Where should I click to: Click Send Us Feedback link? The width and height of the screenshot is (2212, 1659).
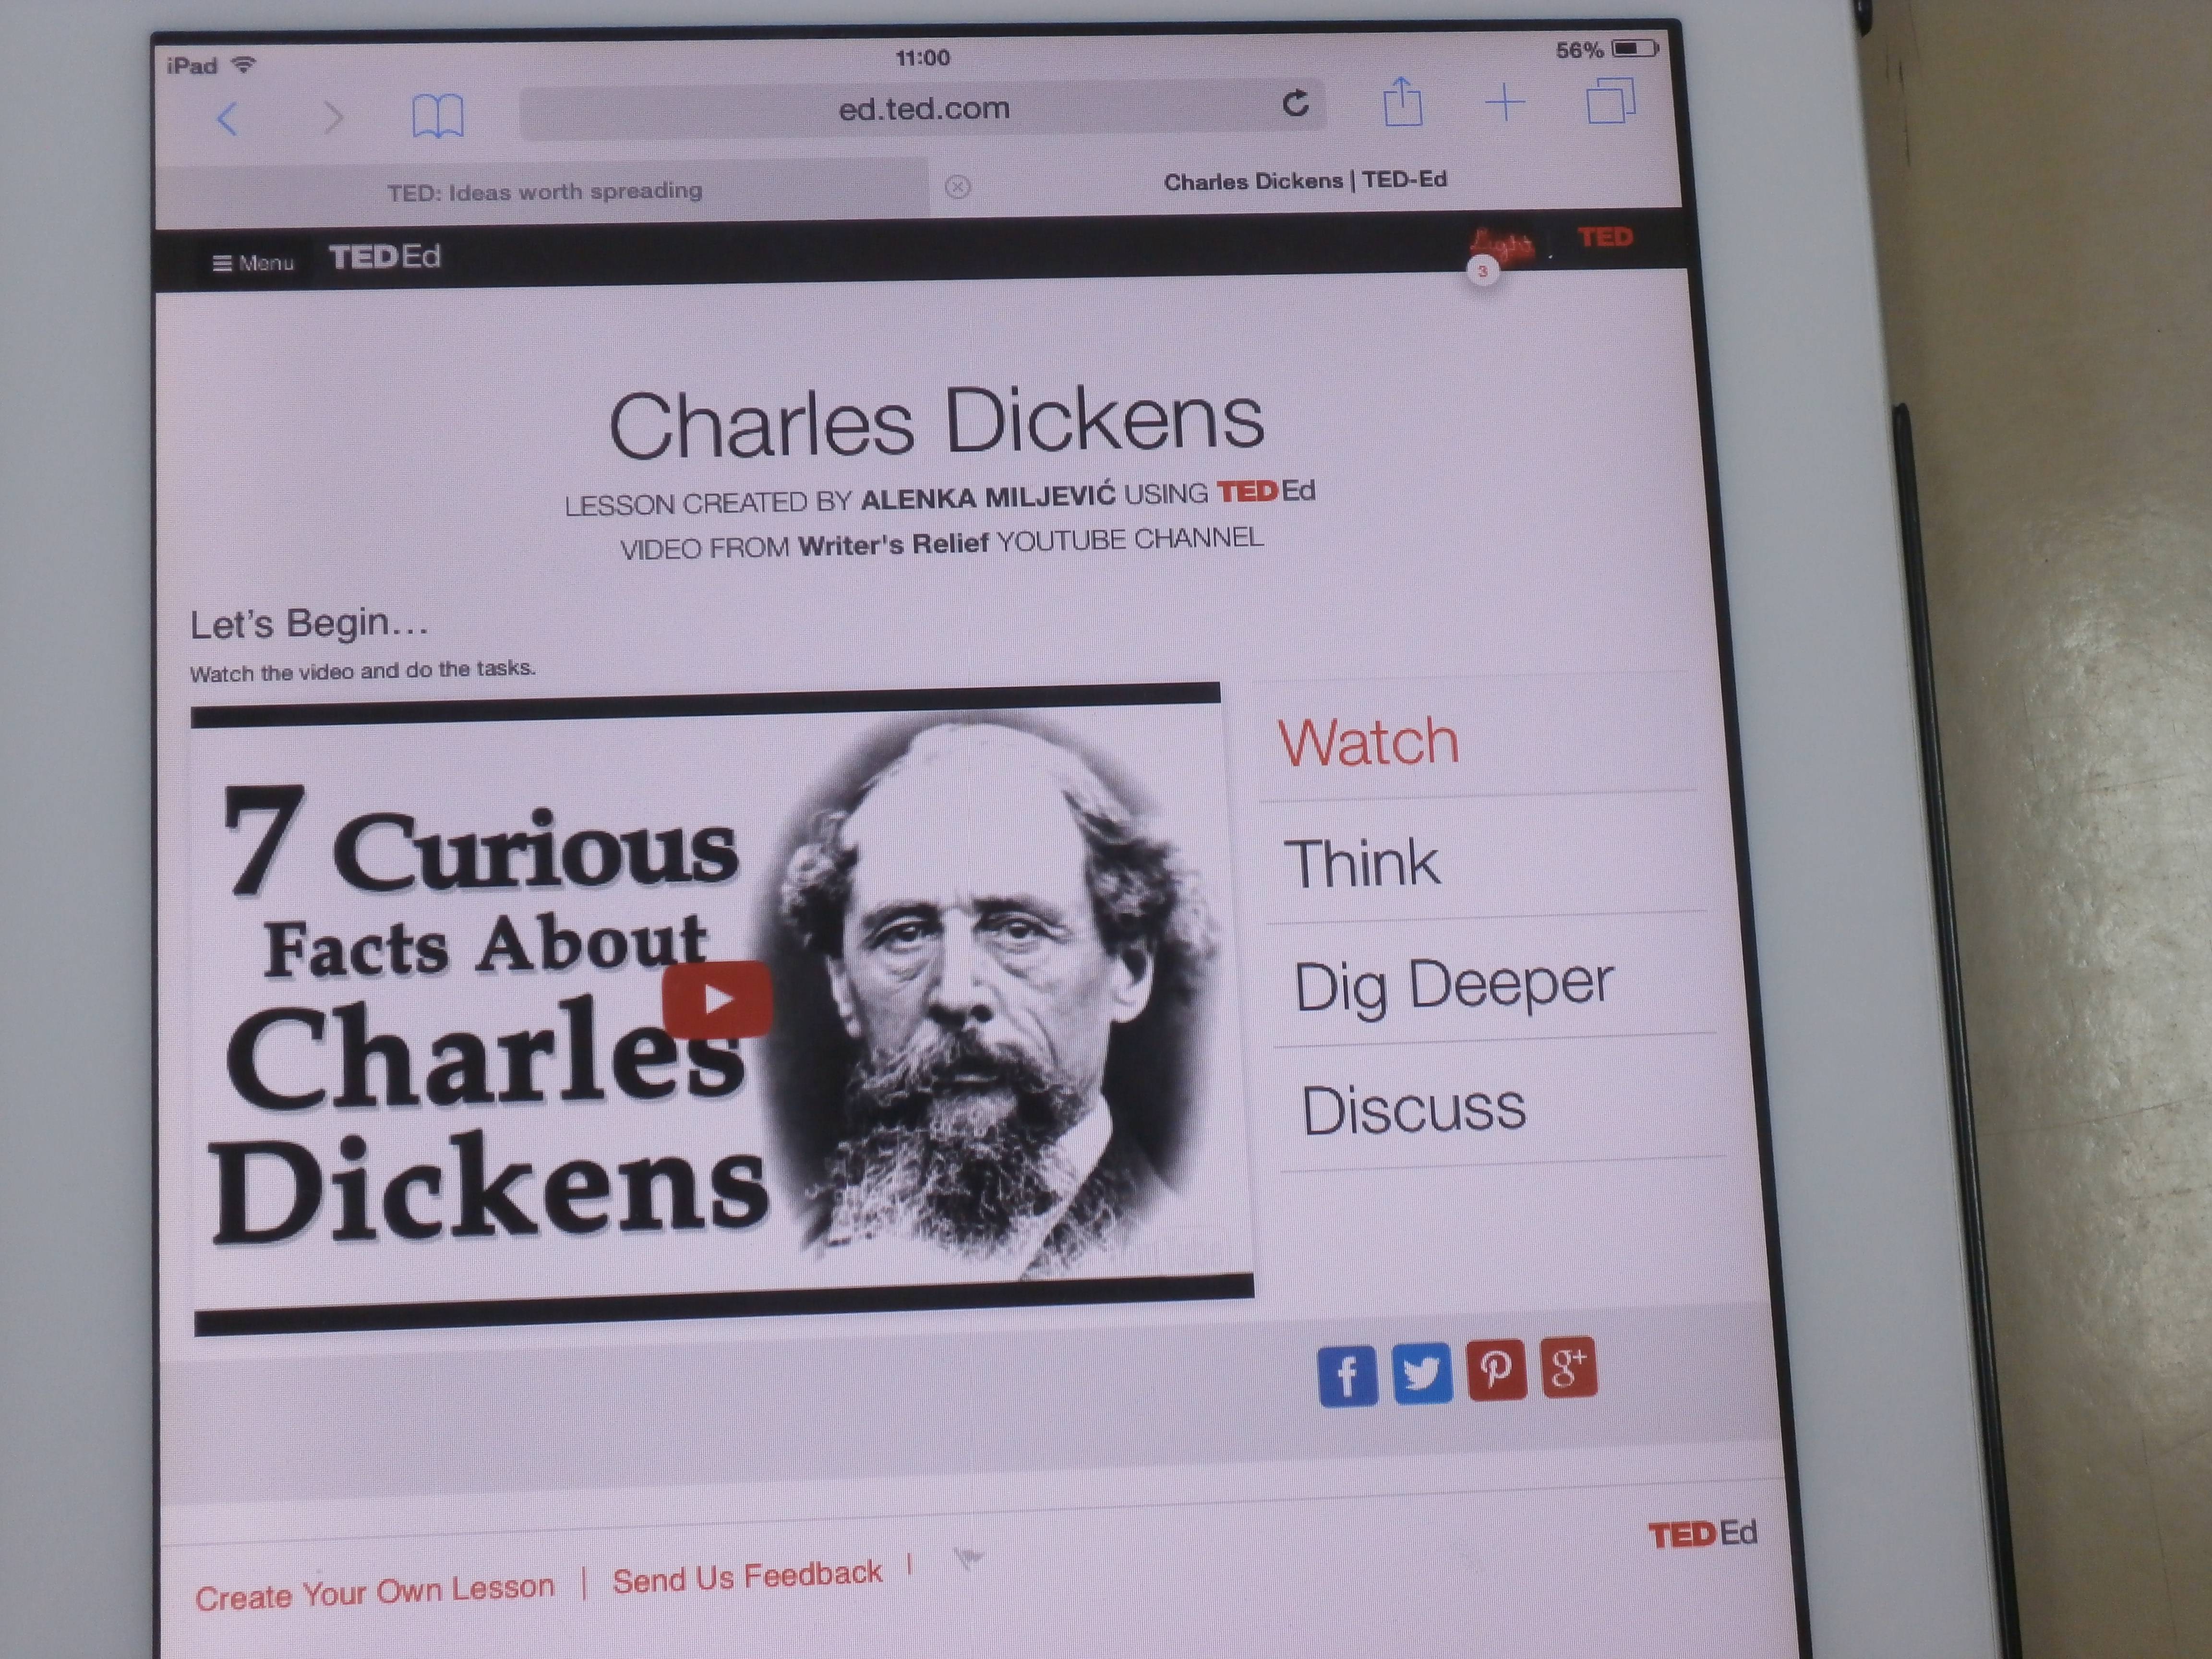click(x=747, y=1577)
